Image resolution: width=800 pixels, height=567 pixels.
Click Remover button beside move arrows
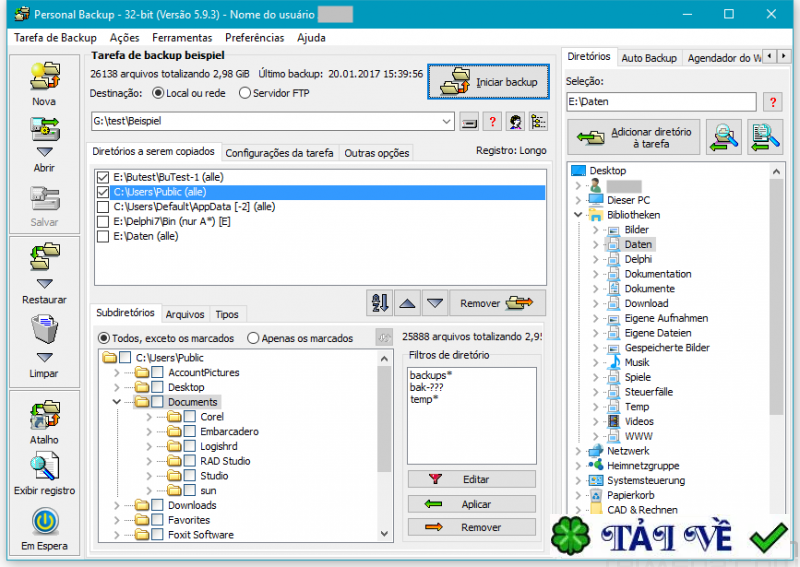coord(497,303)
